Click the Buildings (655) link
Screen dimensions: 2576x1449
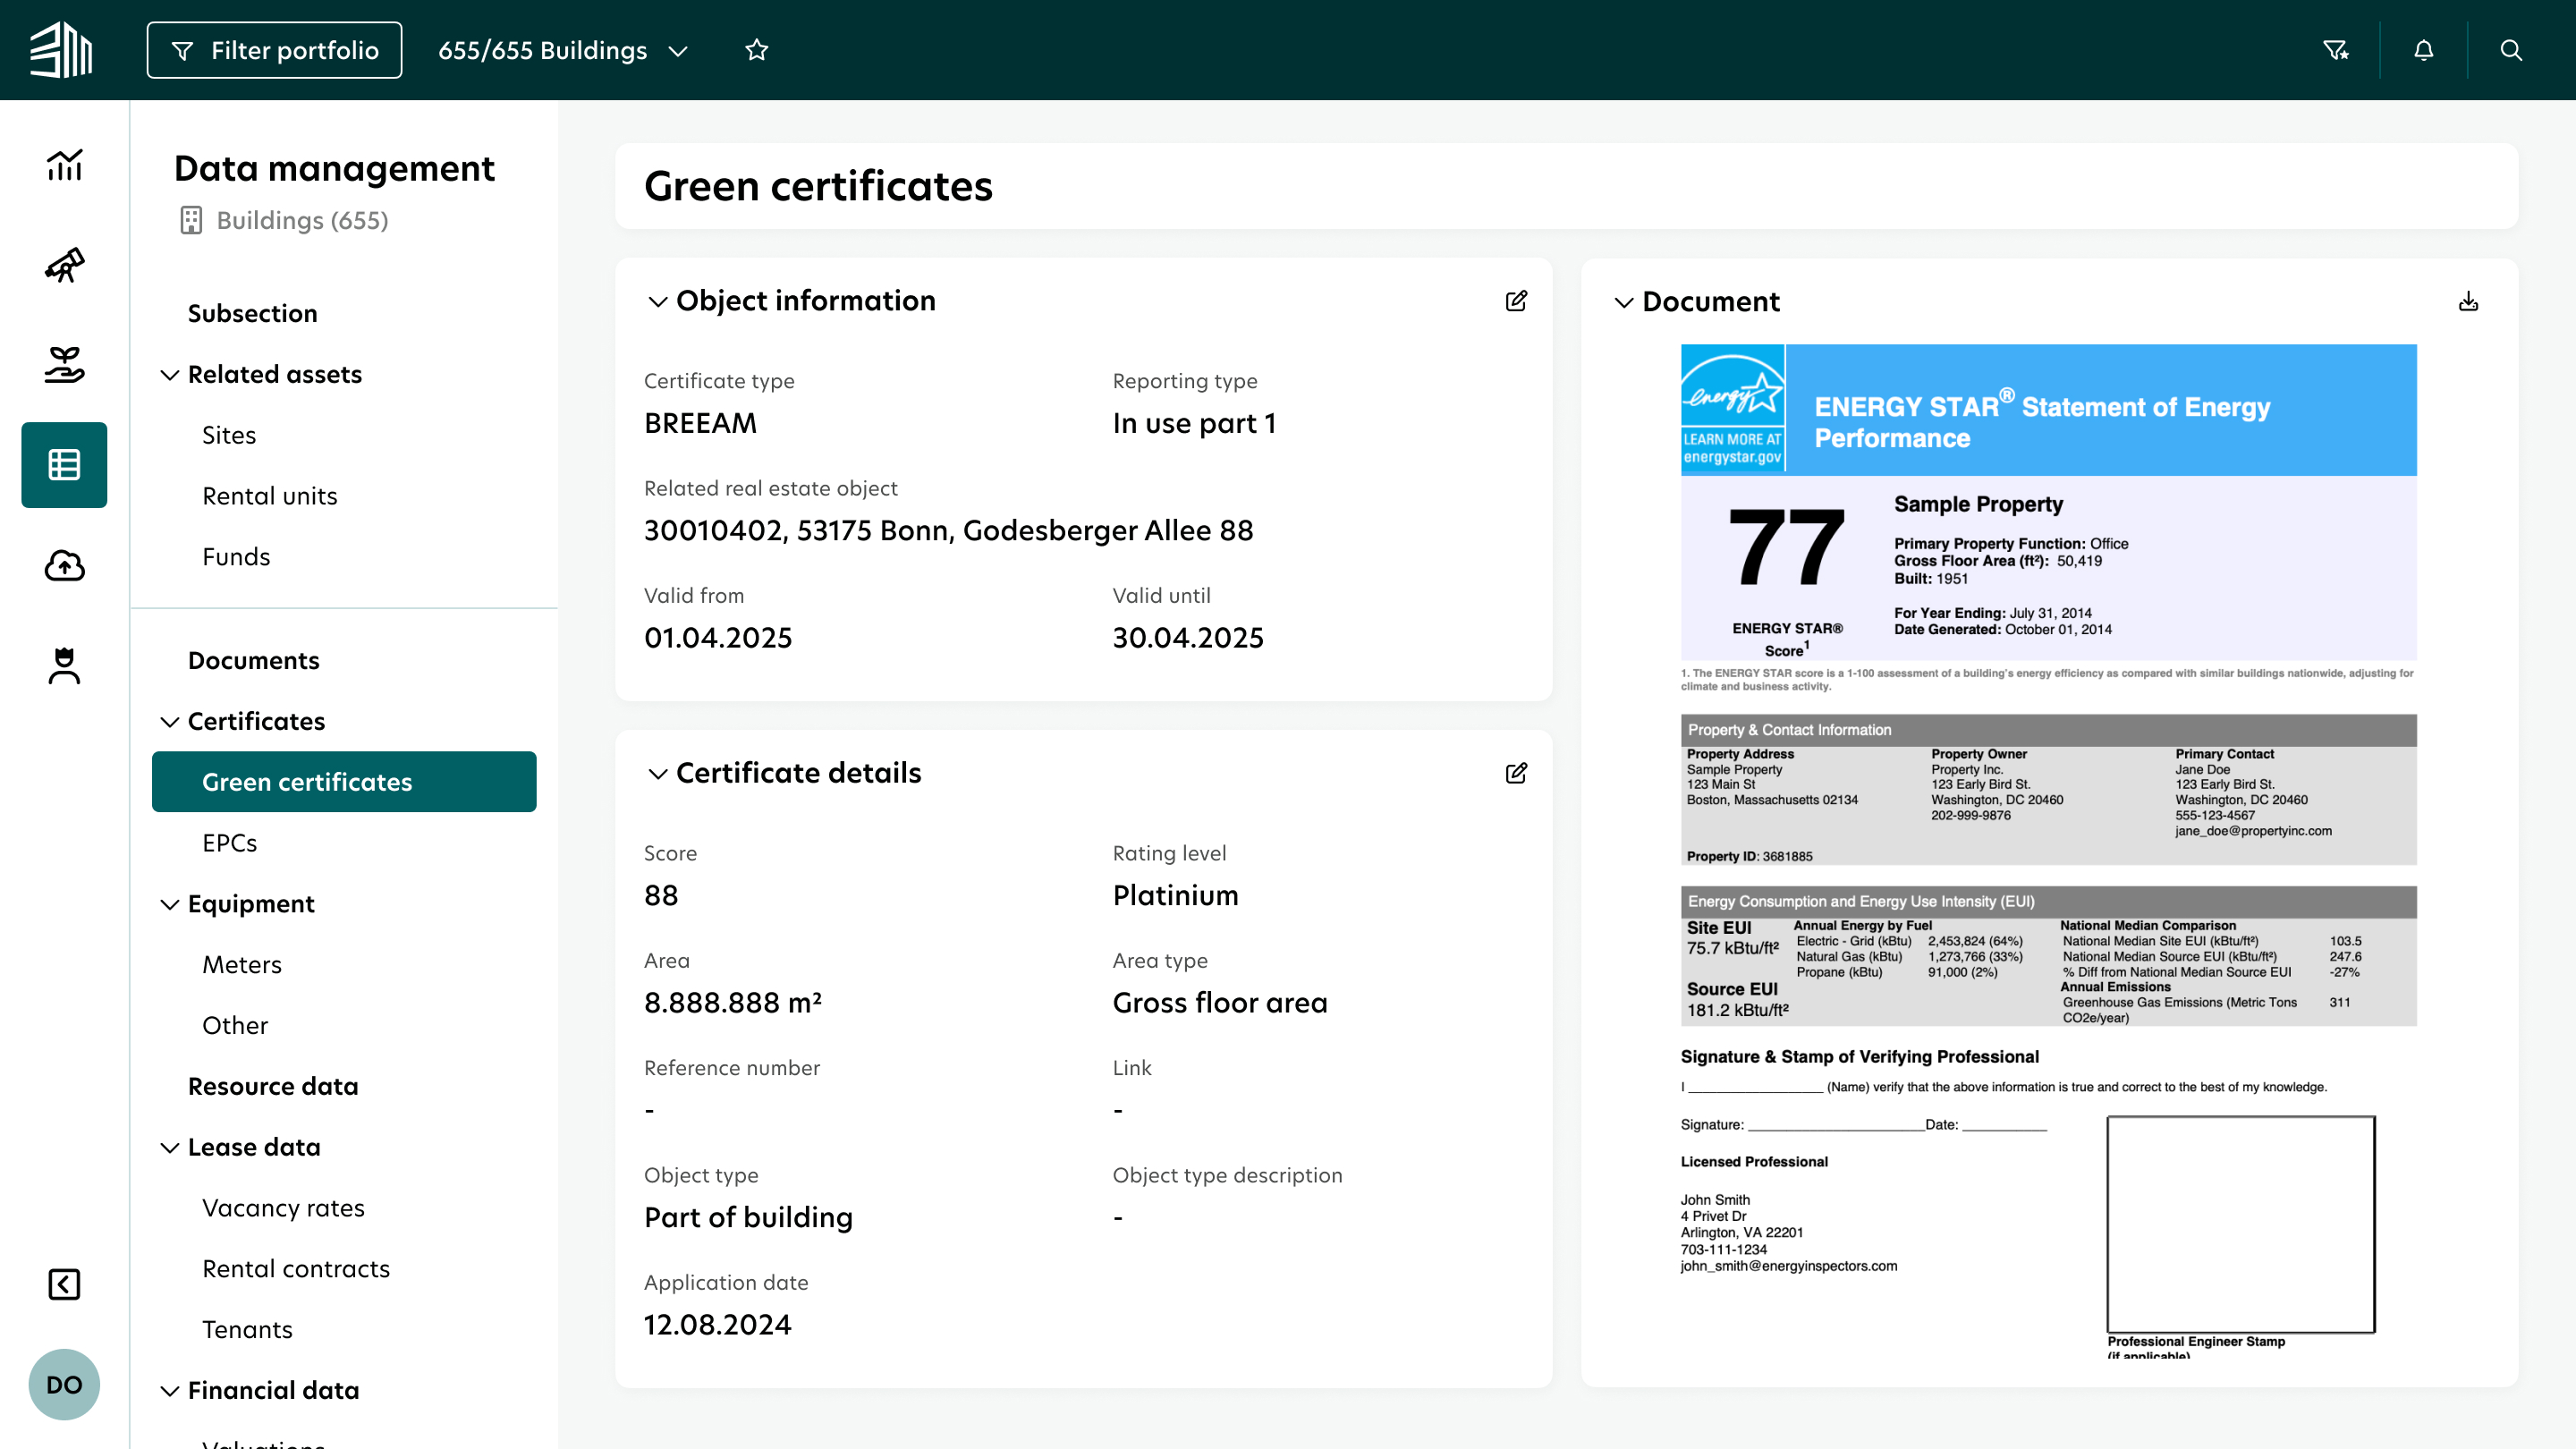coord(302,220)
